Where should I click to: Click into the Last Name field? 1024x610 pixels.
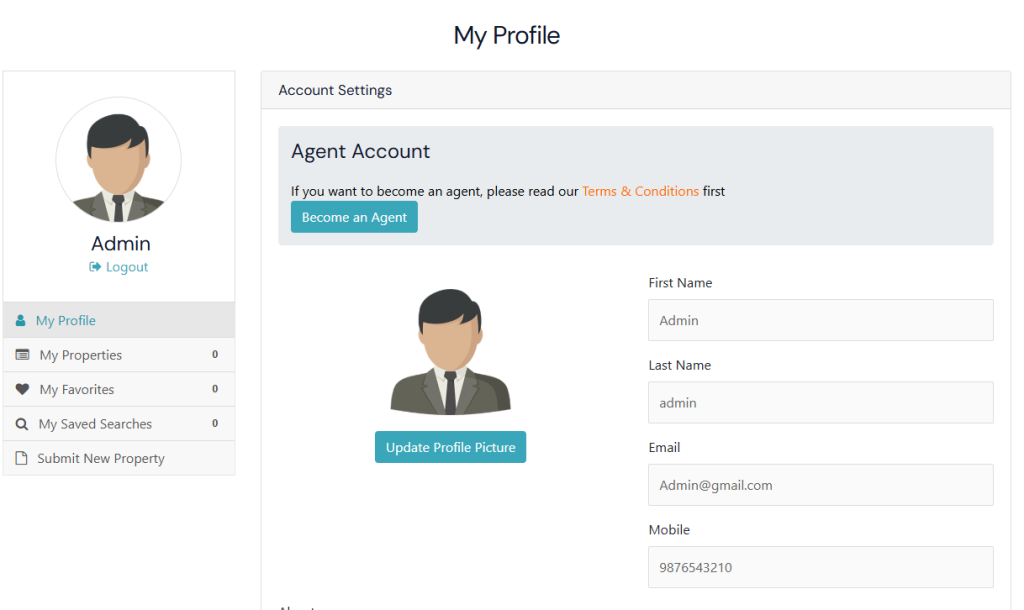tap(820, 403)
